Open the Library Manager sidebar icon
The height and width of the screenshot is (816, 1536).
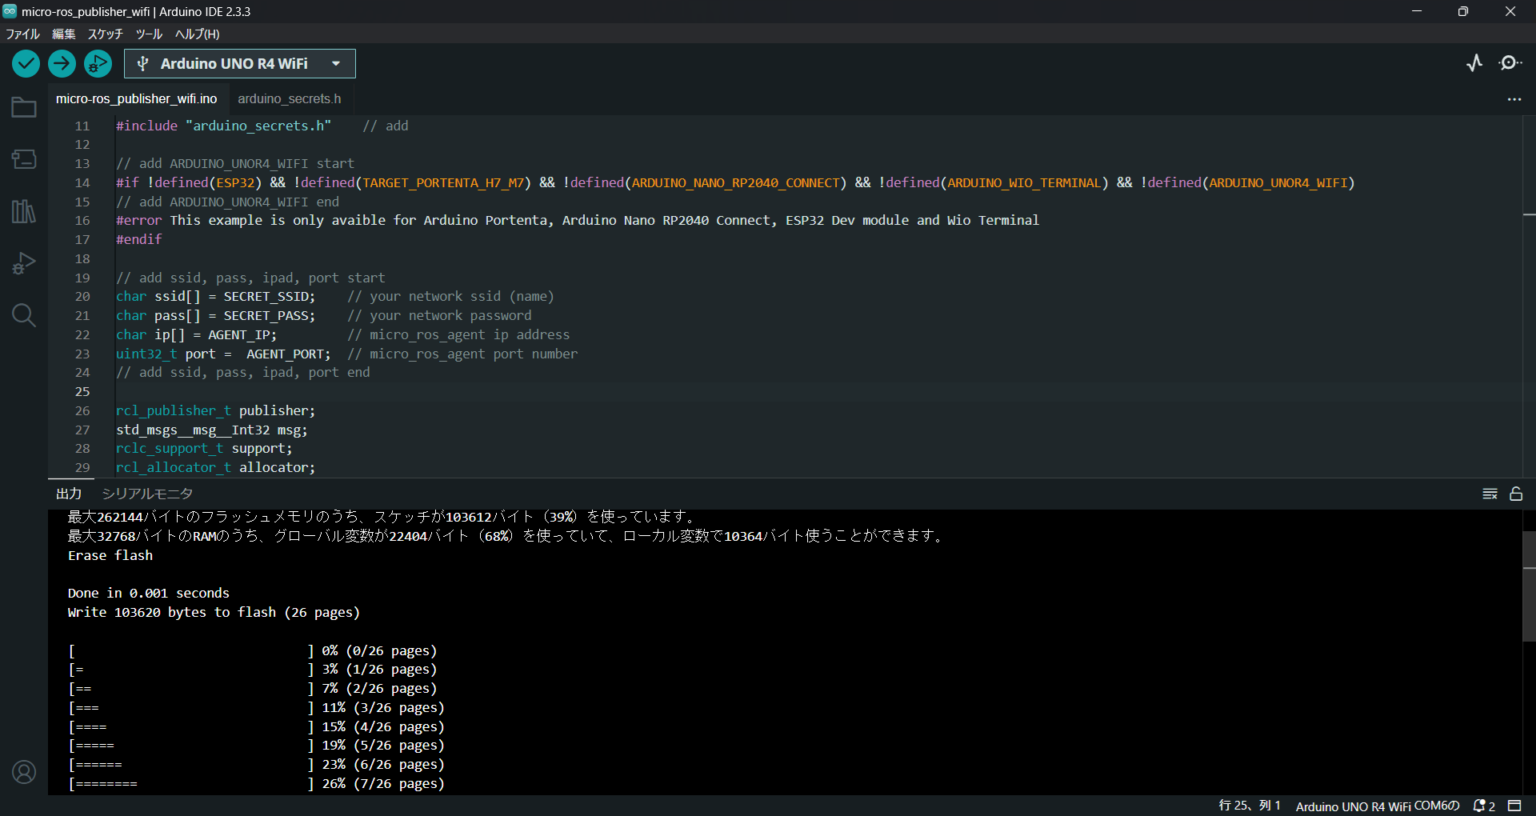tap(24, 211)
